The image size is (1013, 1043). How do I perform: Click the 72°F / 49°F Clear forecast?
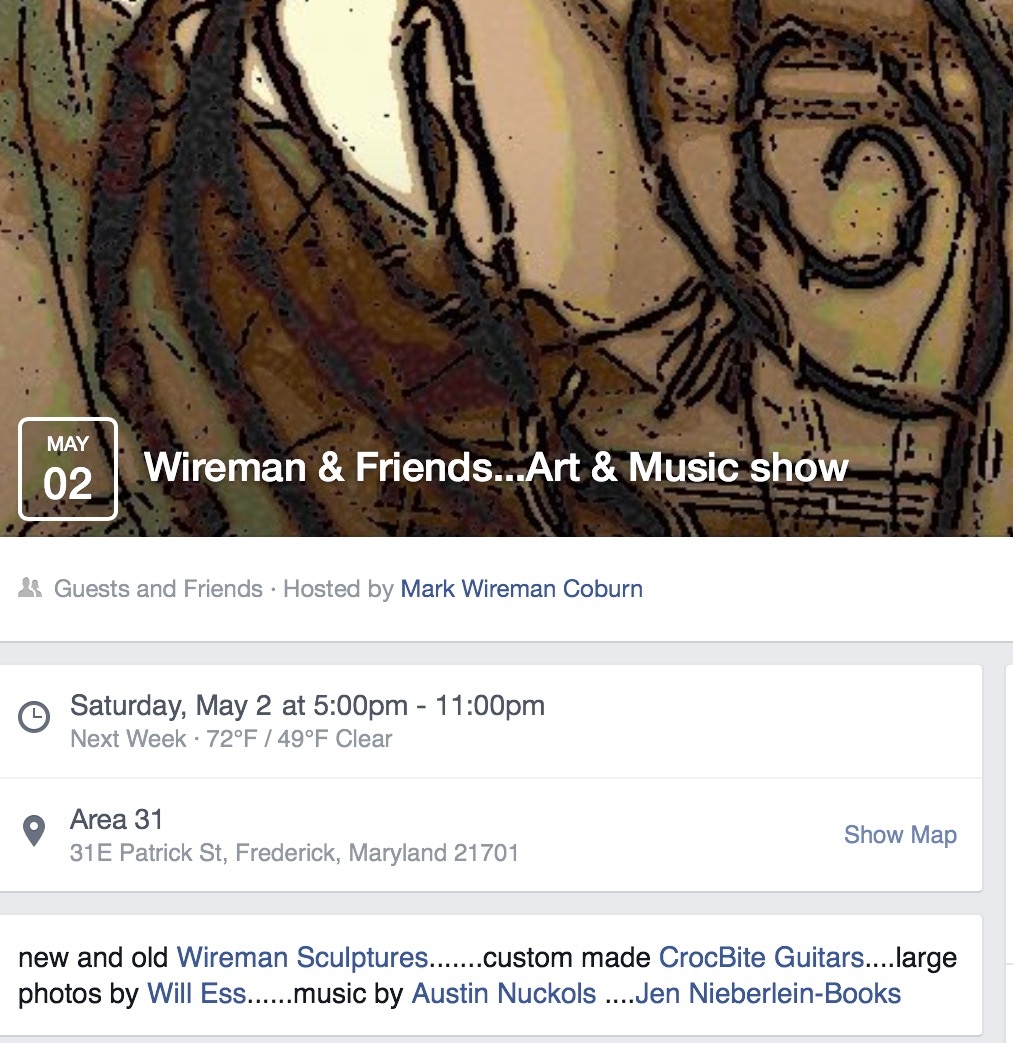click(299, 740)
